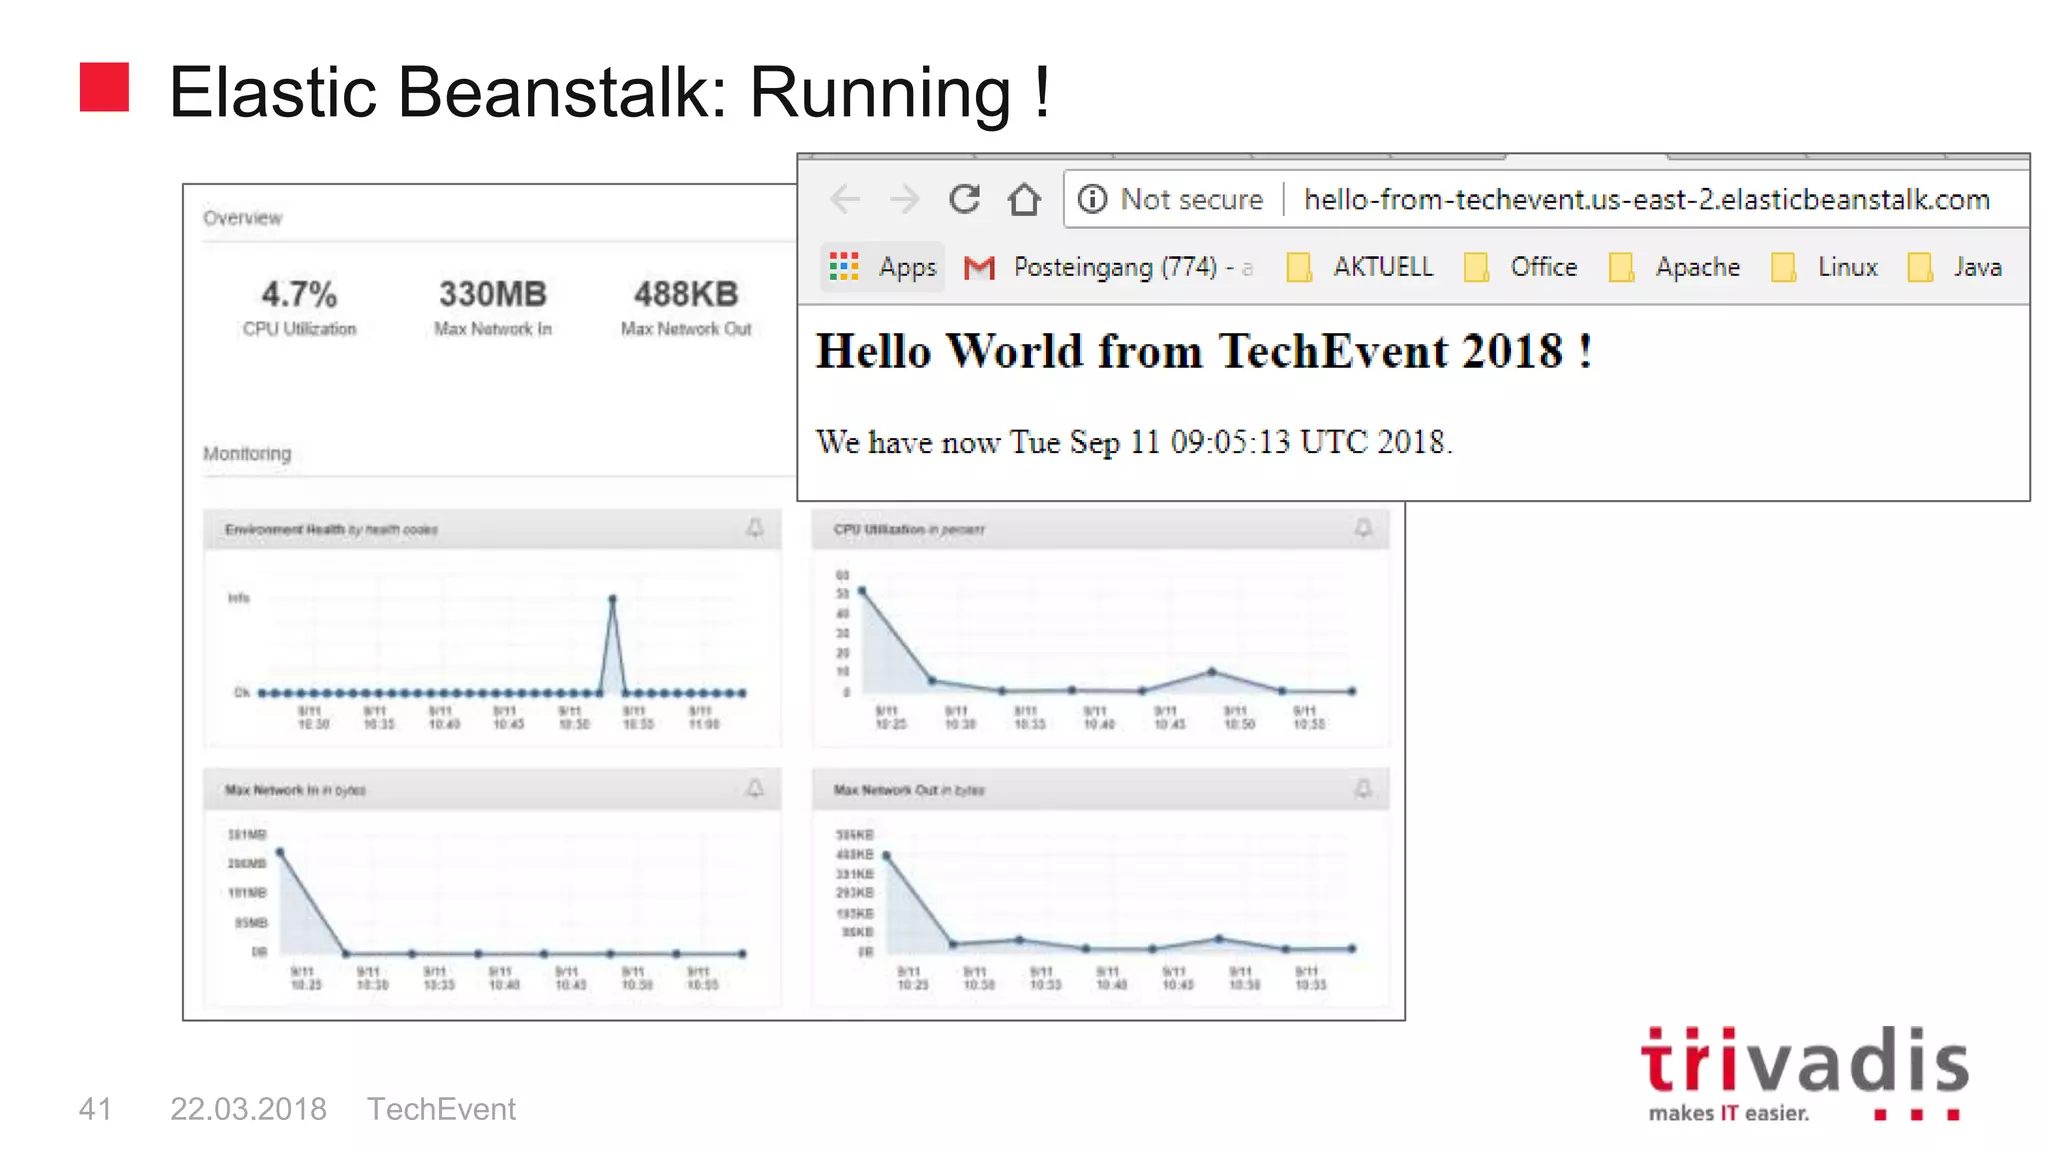Click the browser back arrow
2048x1152 pixels.
click(x=845, y=200)
